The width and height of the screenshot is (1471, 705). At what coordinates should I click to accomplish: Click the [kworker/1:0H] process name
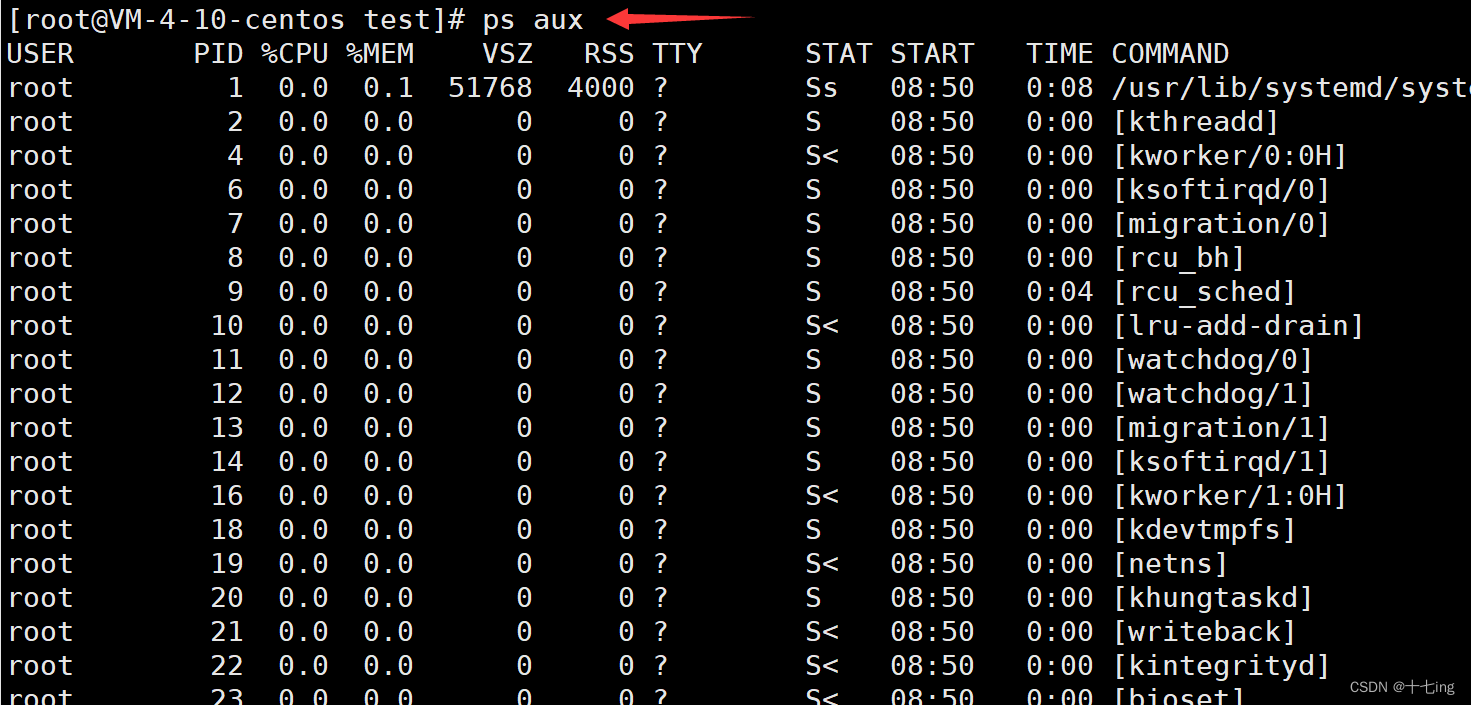pyautogui.click(x=1230, y=496)
